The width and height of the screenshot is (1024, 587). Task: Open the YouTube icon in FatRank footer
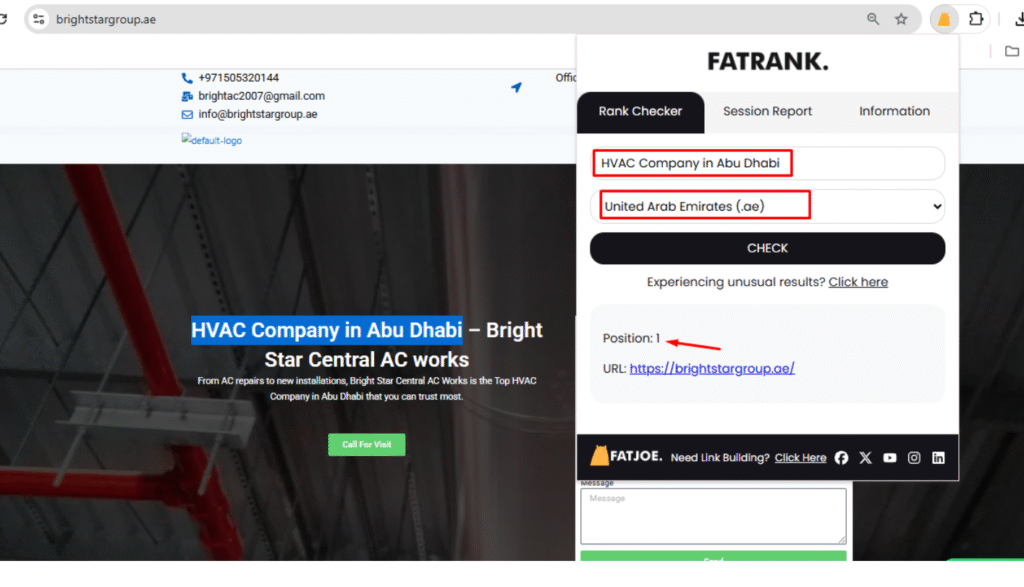point(890,458)
